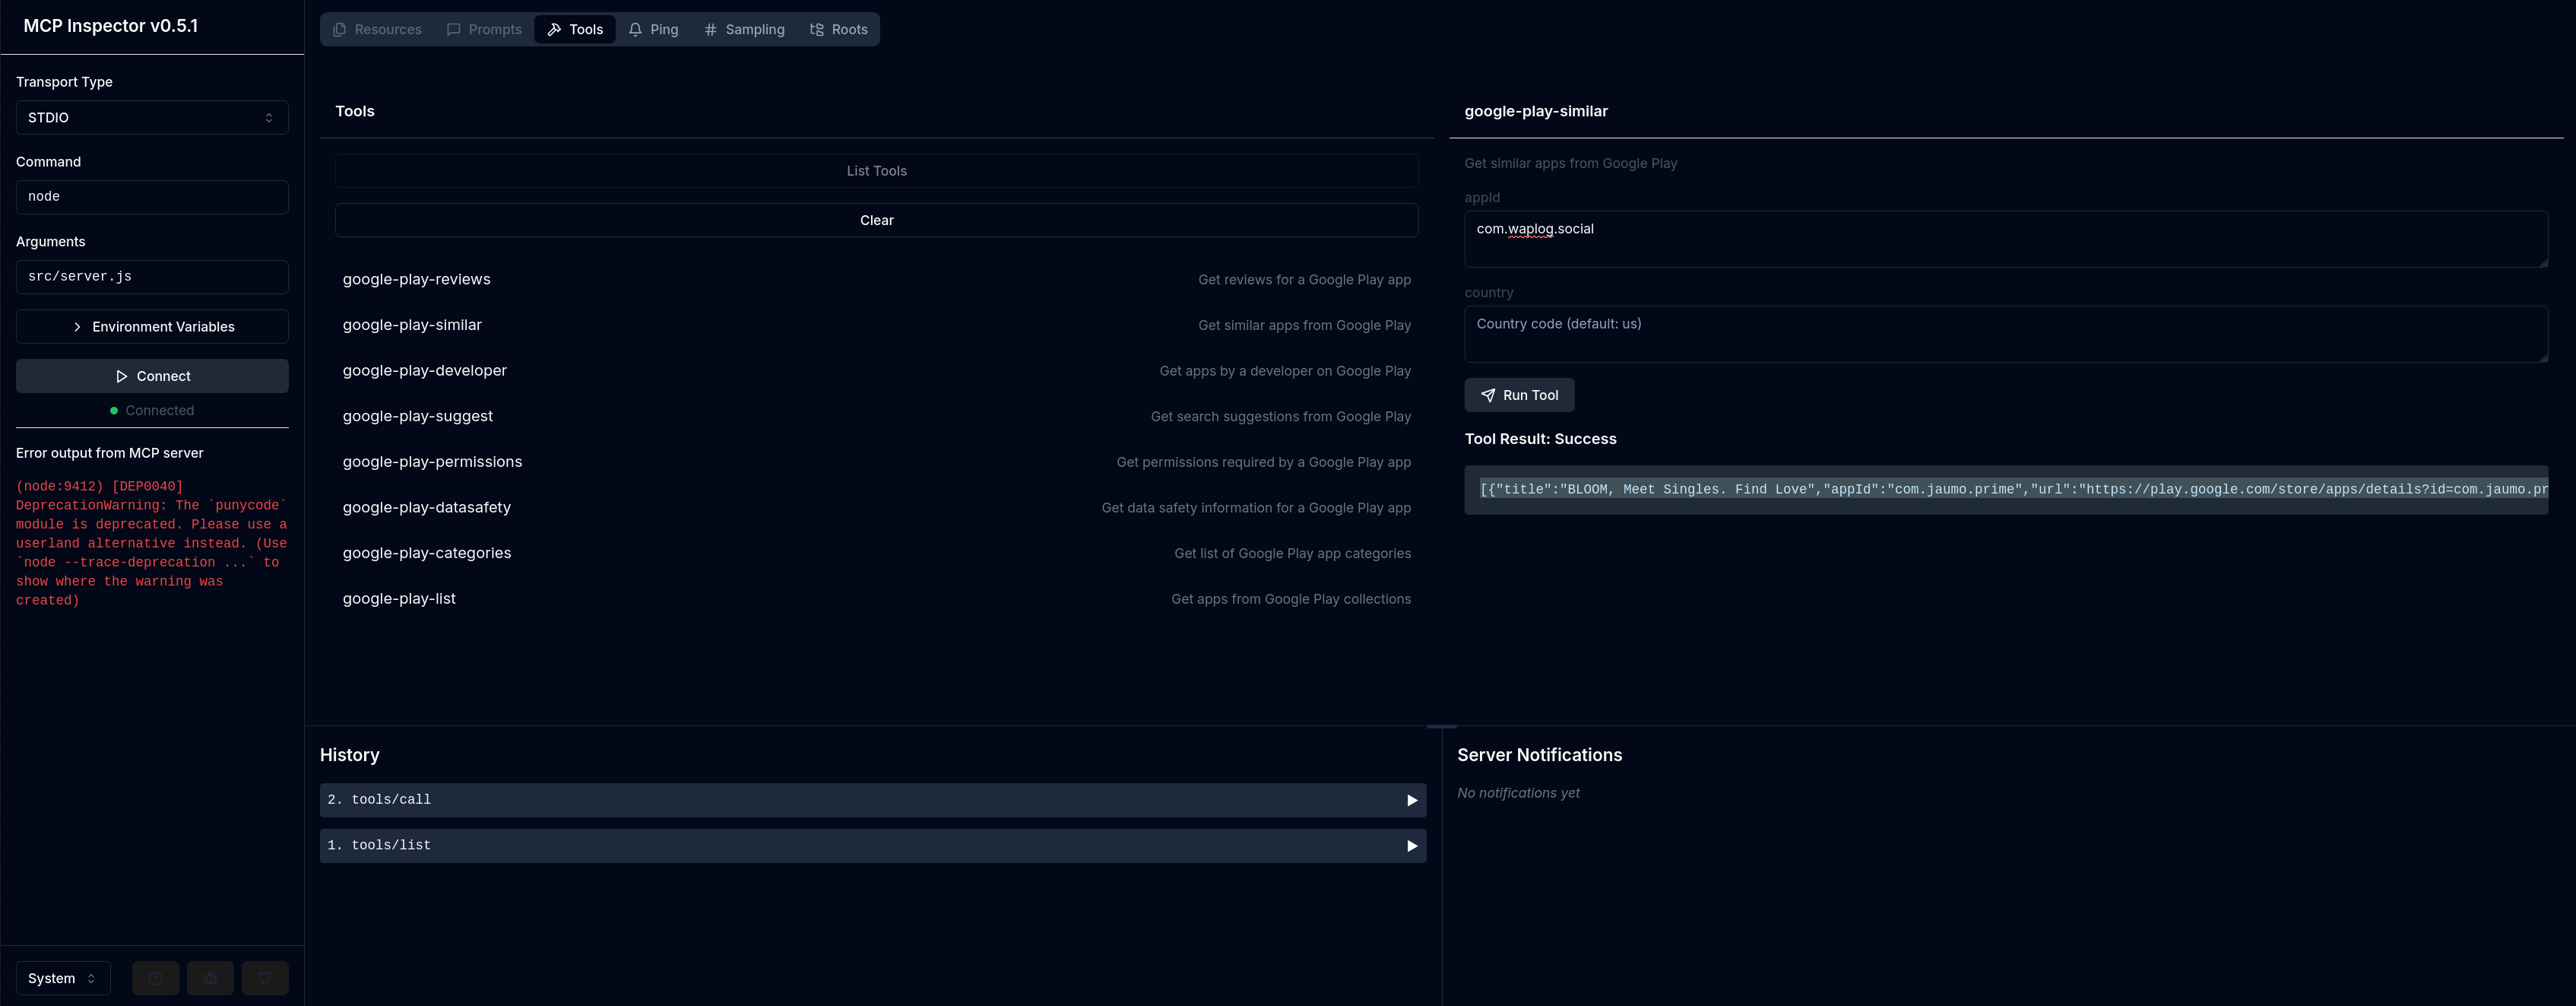Open the Prompts tab
Screen dimensions: 2576x1006
484,29
